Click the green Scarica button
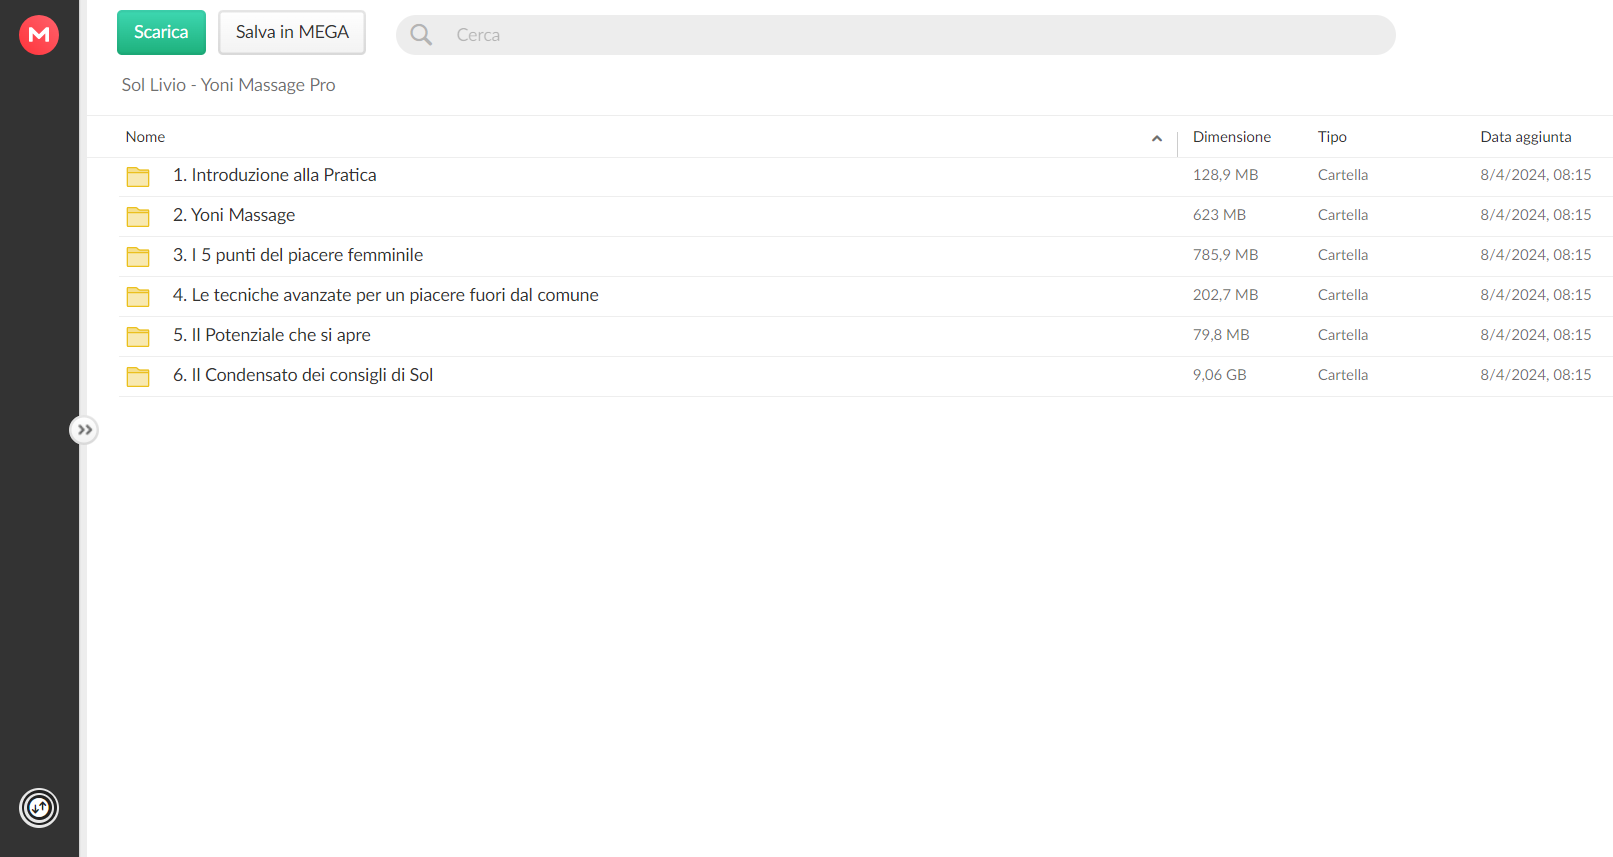1613x857 pixels. [161, 32]
